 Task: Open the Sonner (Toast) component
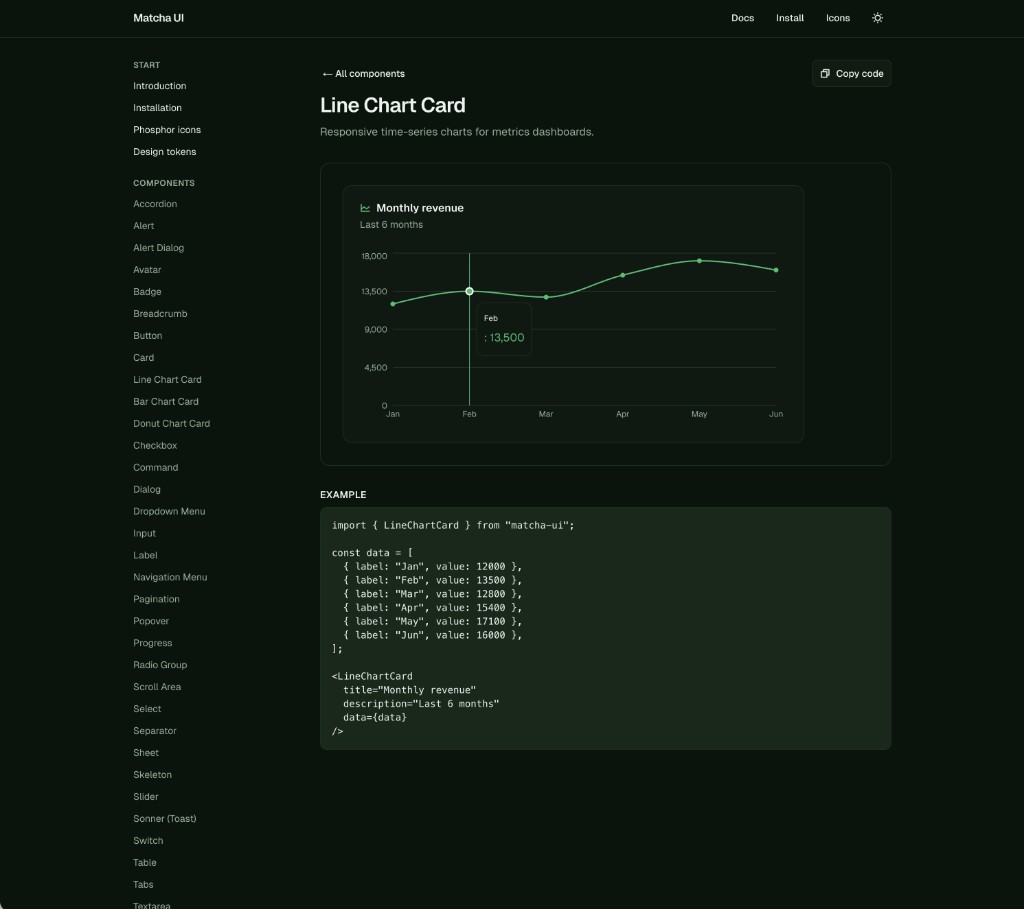coord(164,818)
